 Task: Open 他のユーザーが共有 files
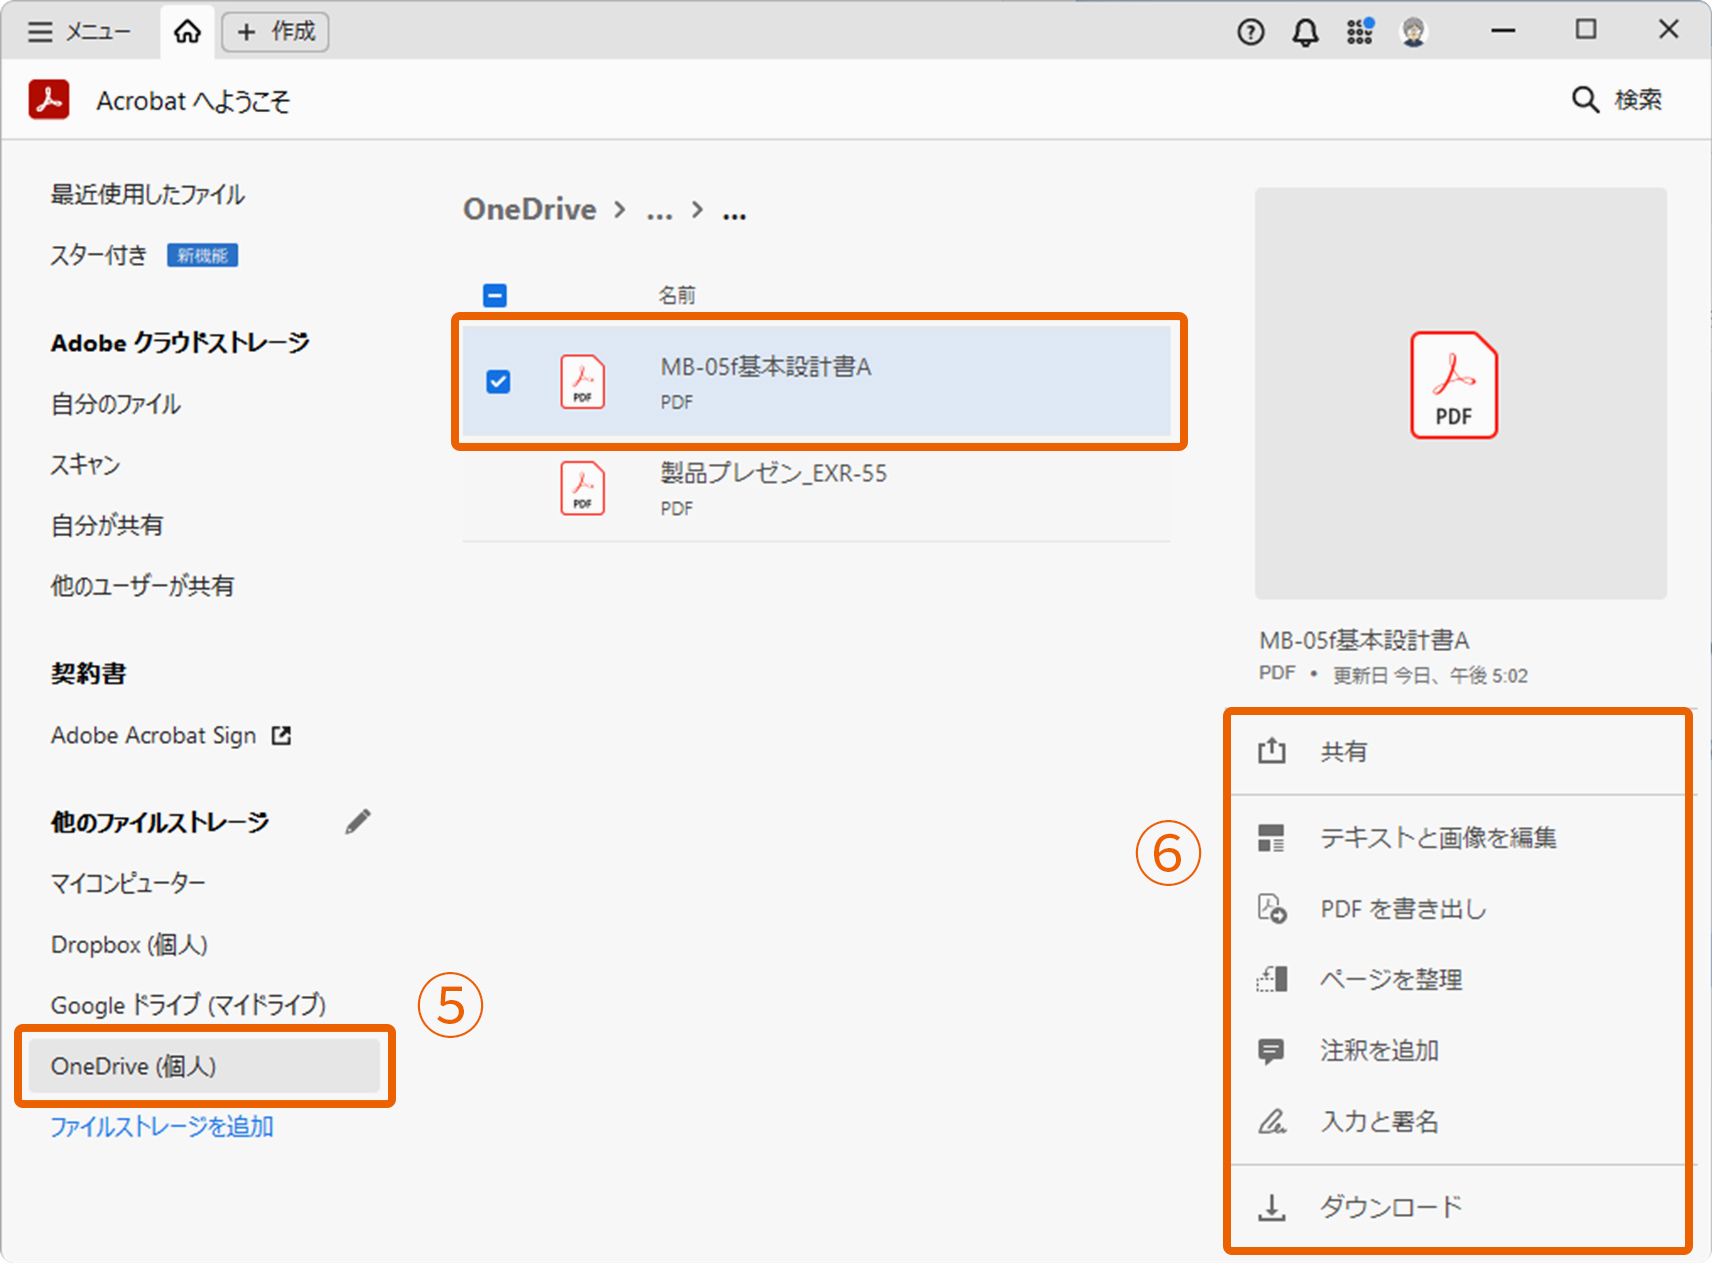click(x=142, y=586)
